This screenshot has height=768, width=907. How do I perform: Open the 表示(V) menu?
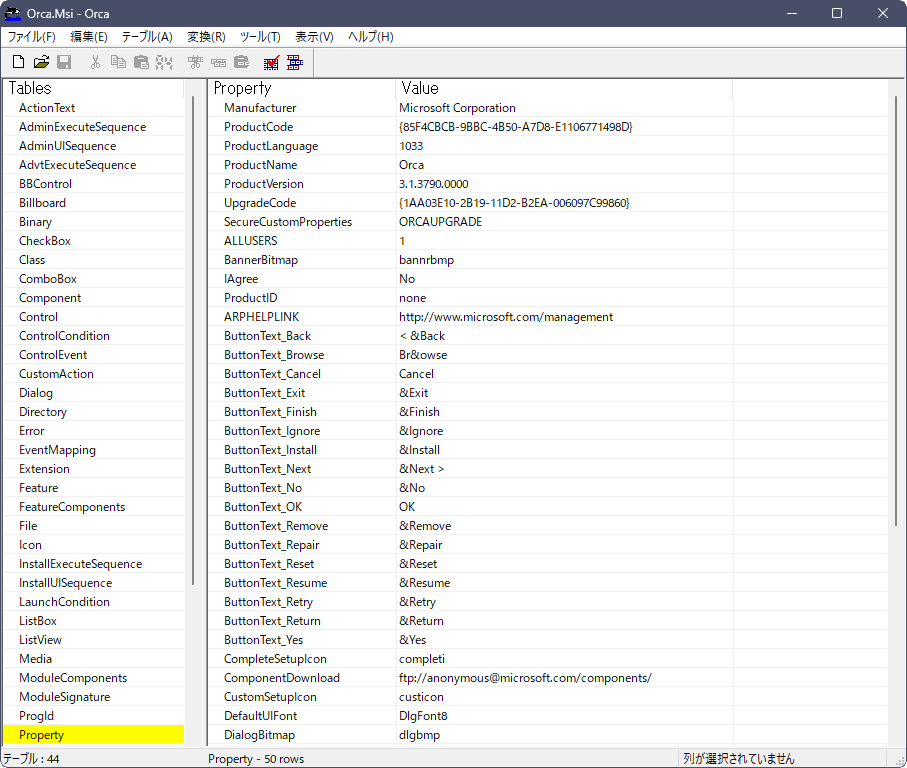[314, 37]
